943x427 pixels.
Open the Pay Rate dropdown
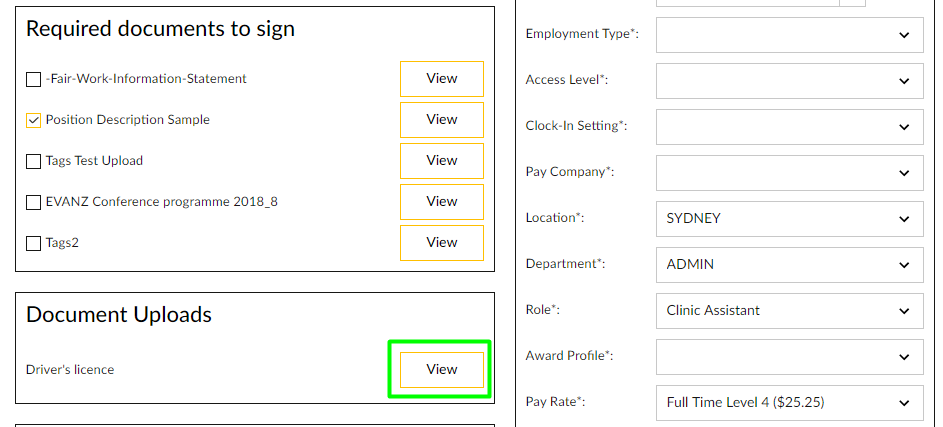coord(789,403)
